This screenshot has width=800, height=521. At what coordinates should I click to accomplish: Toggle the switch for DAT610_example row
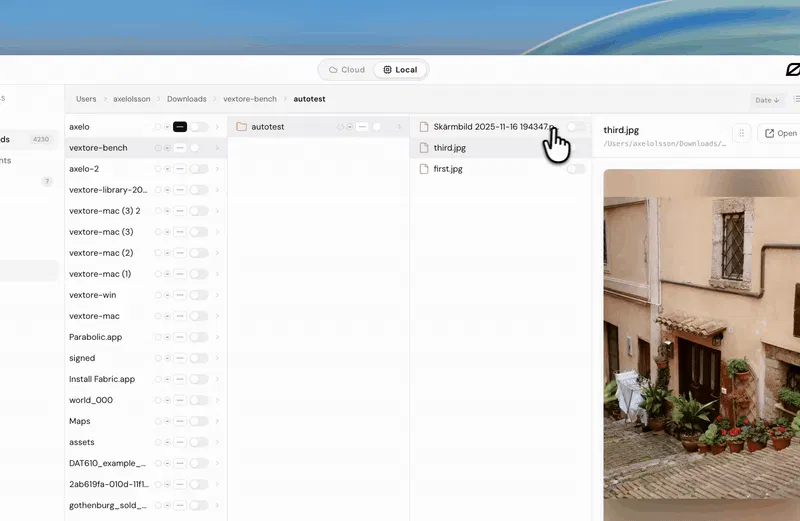199,463
